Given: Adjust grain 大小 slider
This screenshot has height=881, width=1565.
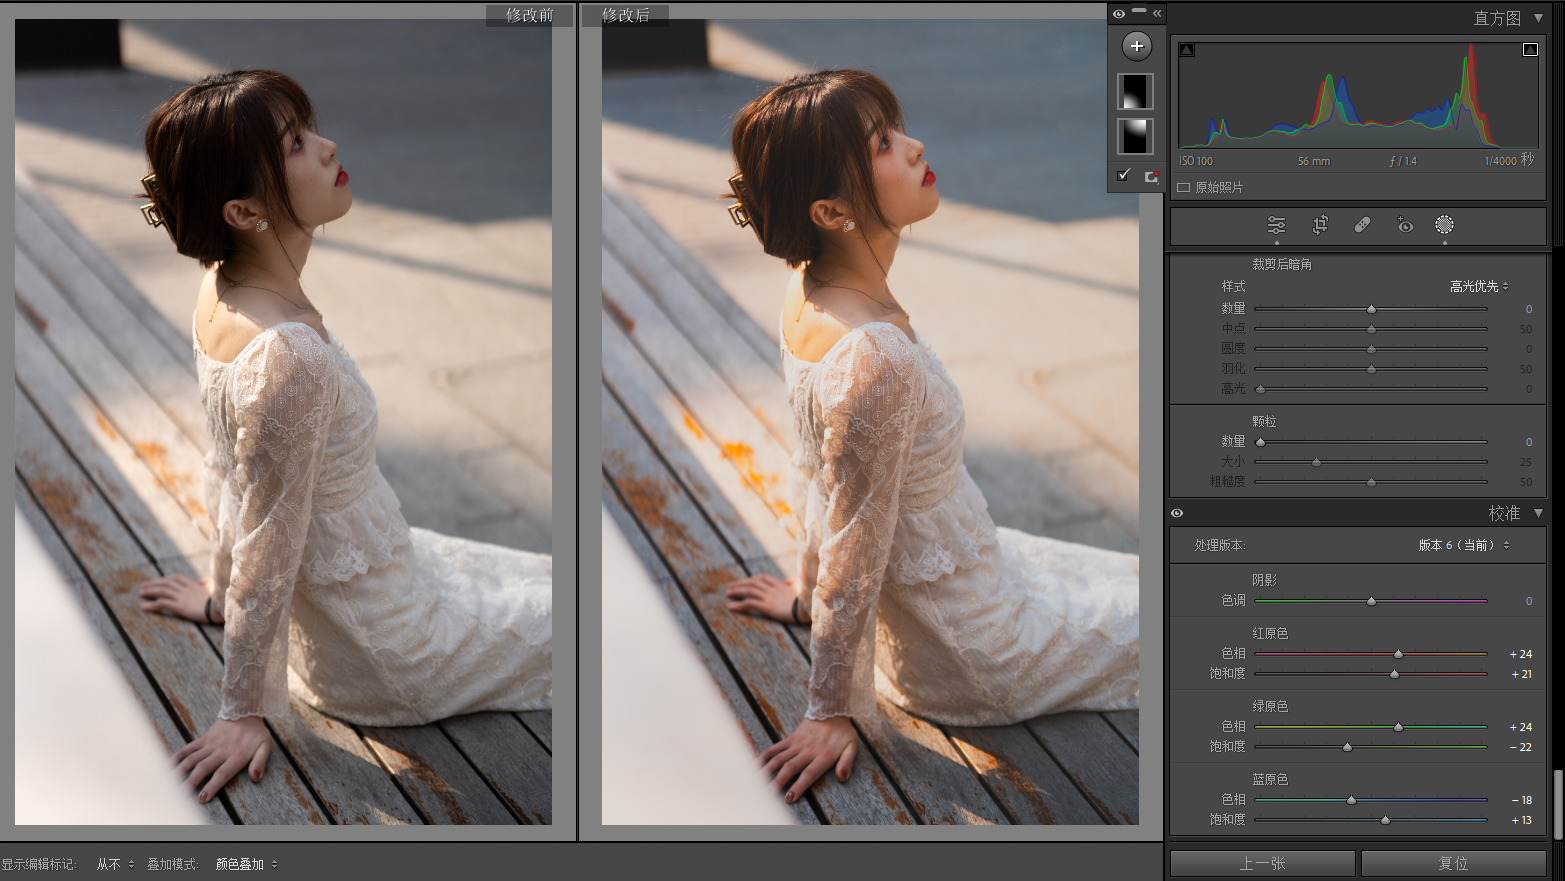Looking at the screenshot, I should pos(1371,462).
